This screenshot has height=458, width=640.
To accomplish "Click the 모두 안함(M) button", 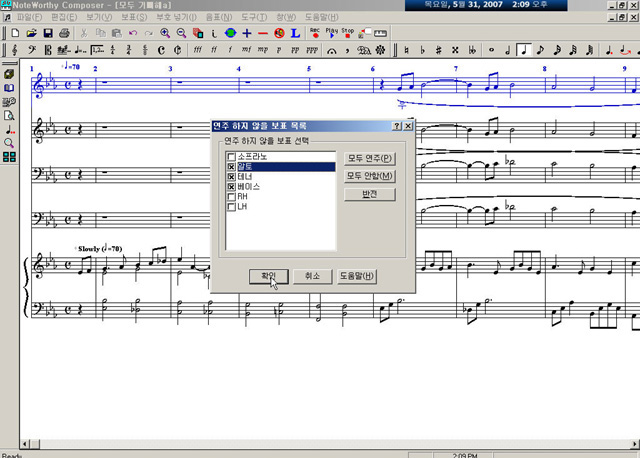I will point(370,176).
